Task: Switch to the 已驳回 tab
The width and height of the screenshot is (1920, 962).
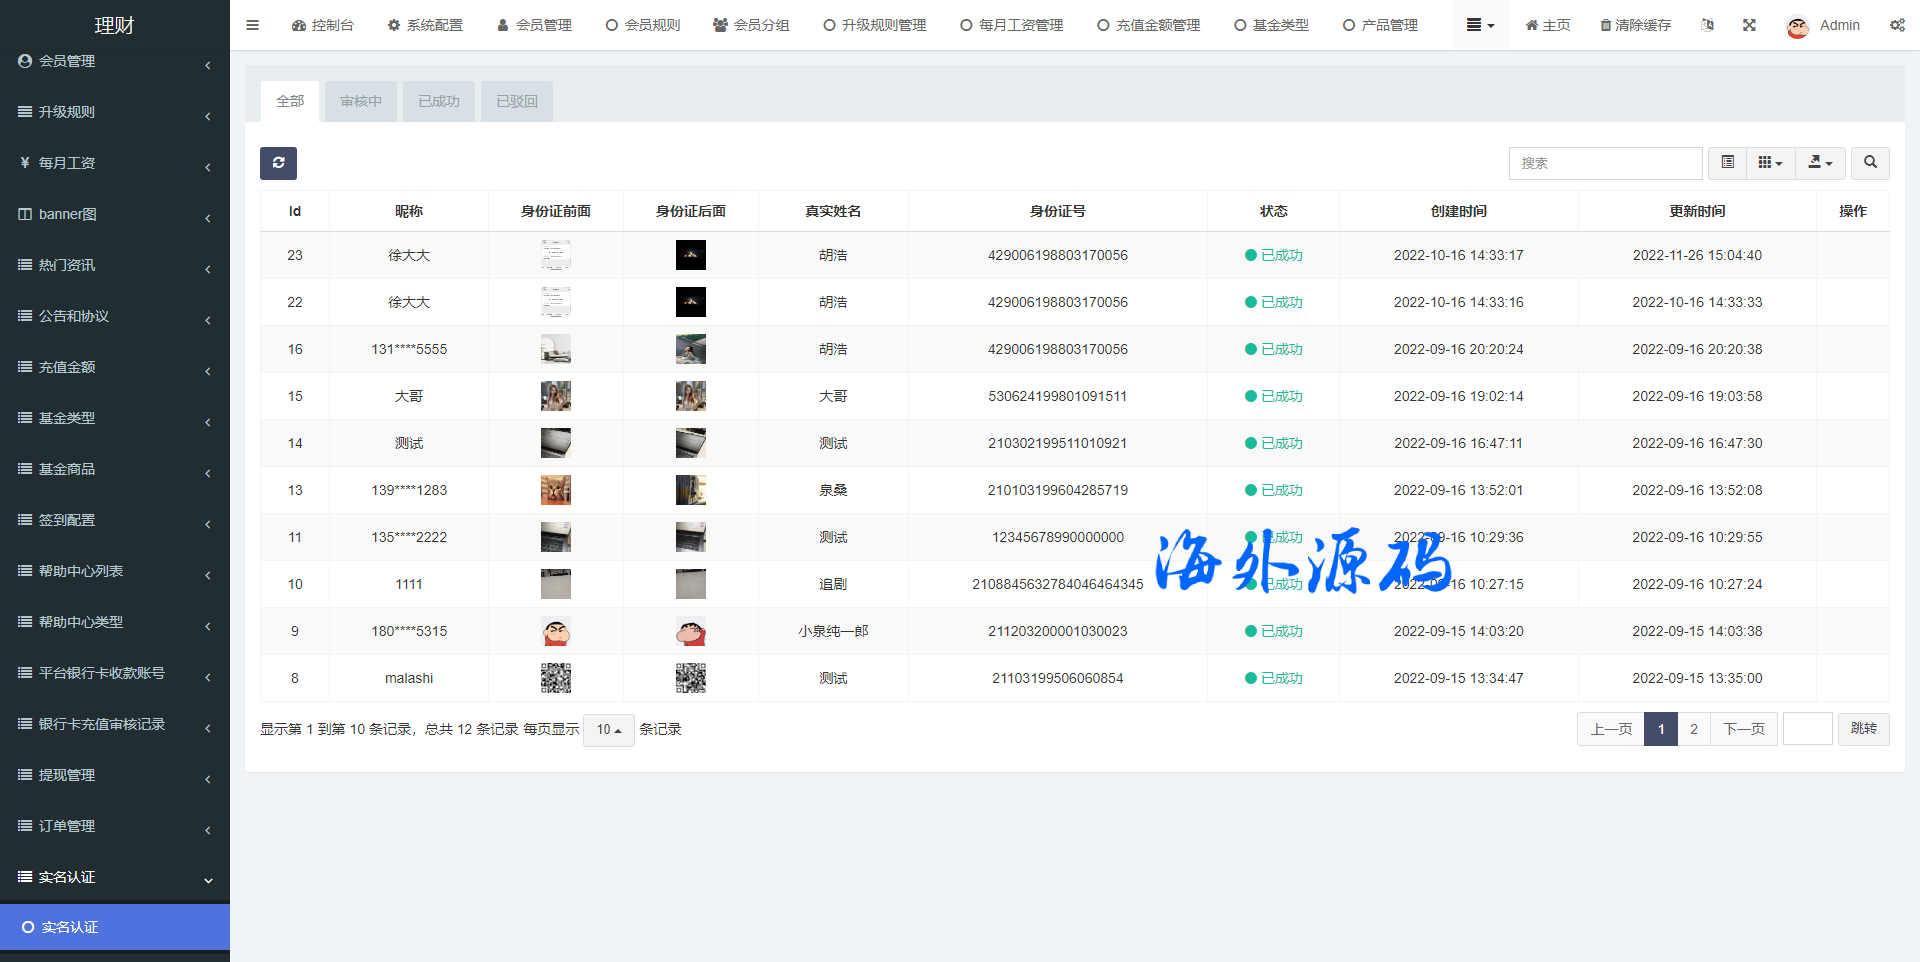Action: 517,101
